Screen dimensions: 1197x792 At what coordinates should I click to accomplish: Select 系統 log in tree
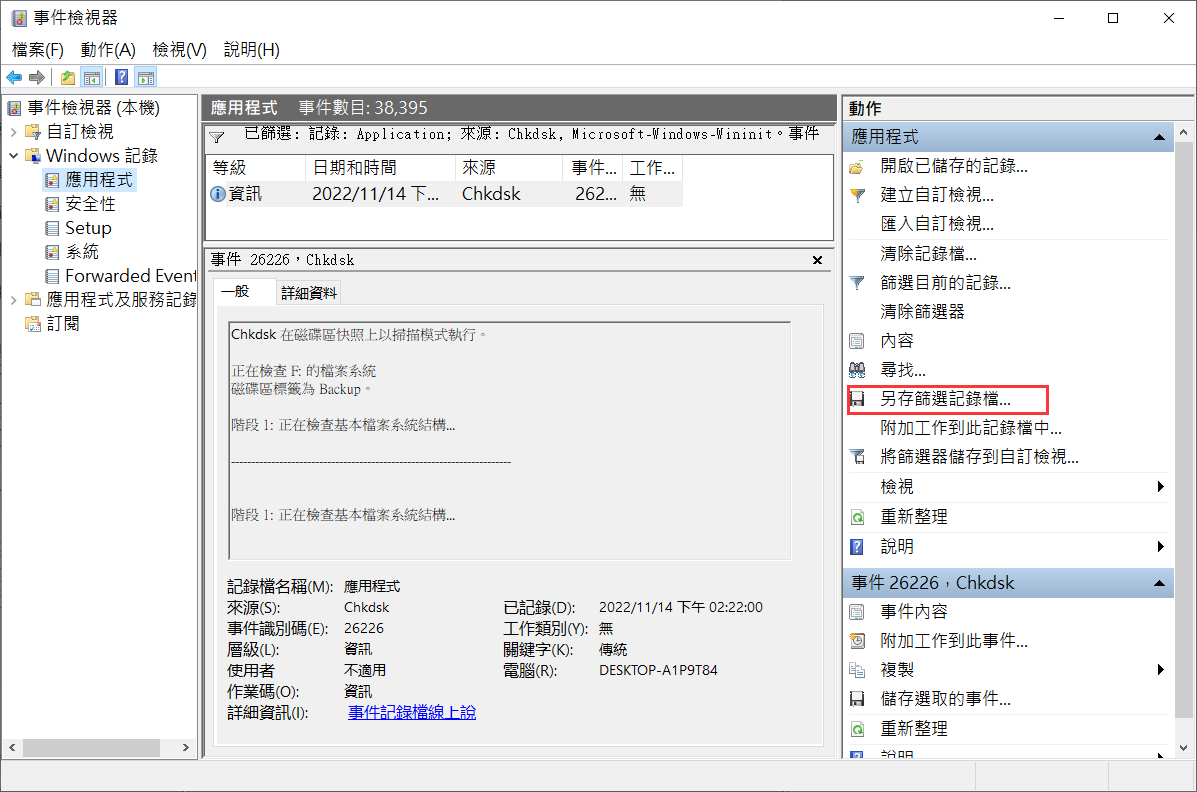point(82,252)
